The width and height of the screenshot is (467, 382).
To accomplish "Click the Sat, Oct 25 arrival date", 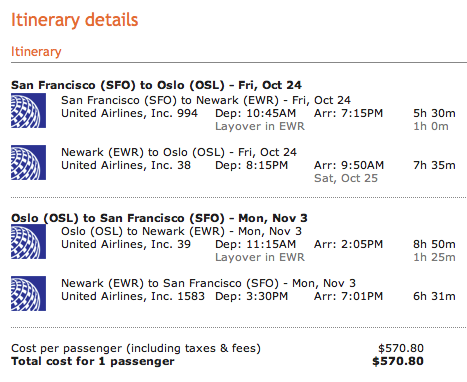I will 346,178.
